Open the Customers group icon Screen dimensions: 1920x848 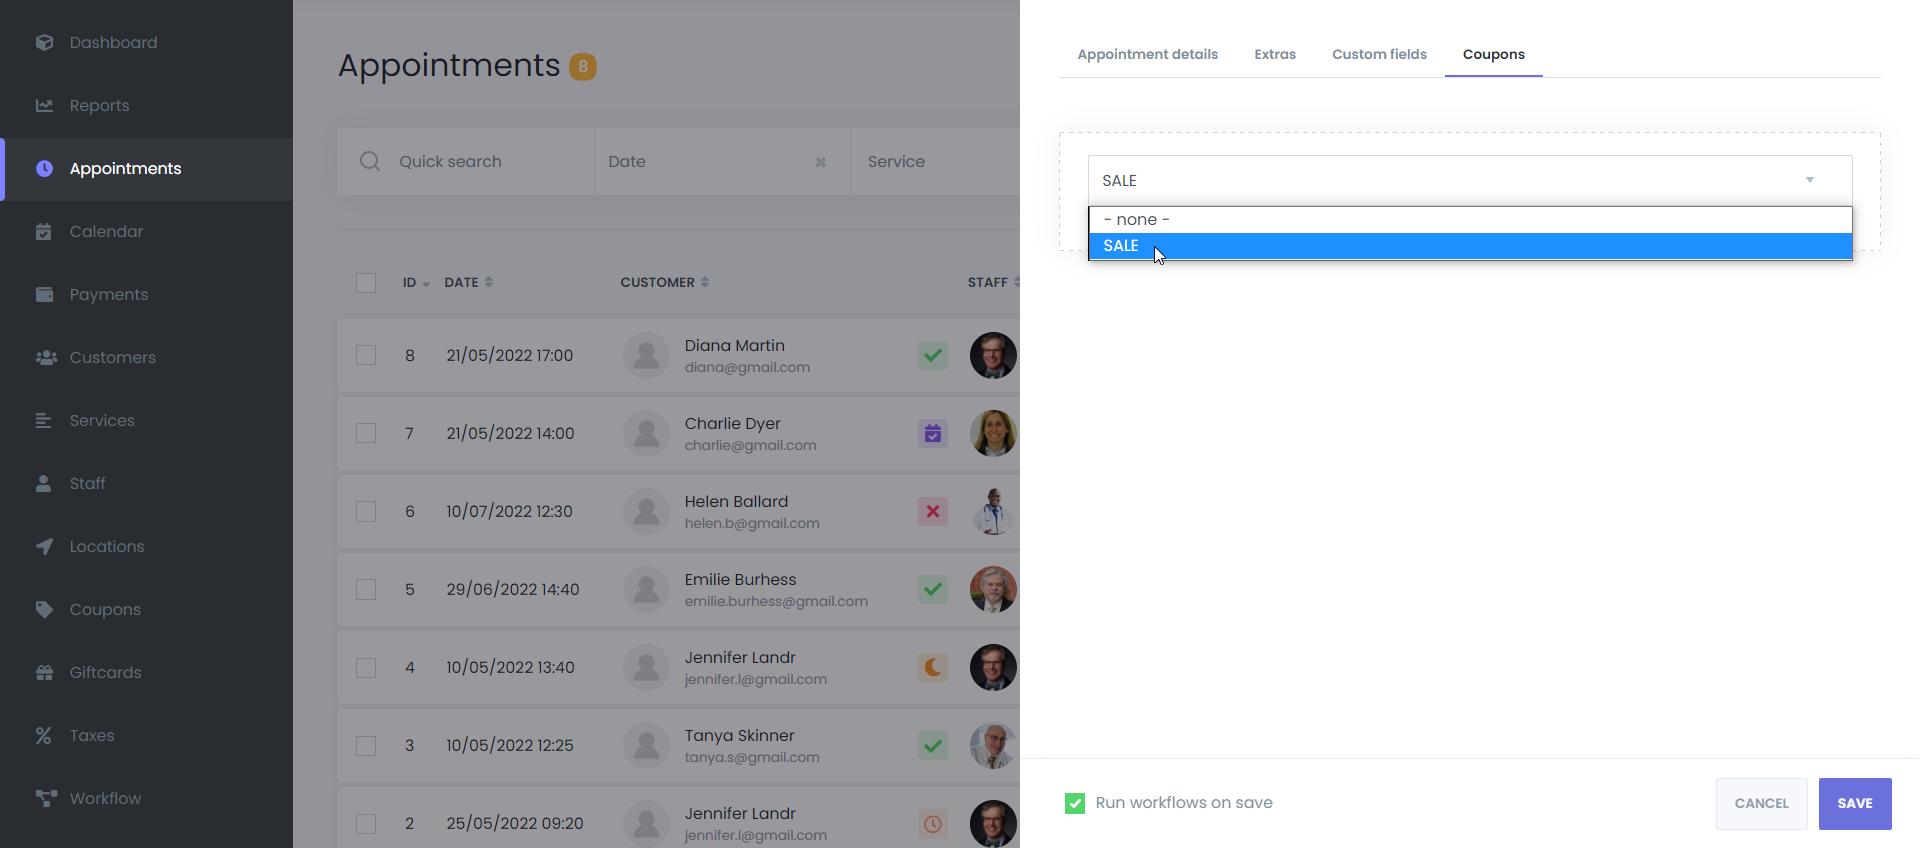(x=46, y=357)
